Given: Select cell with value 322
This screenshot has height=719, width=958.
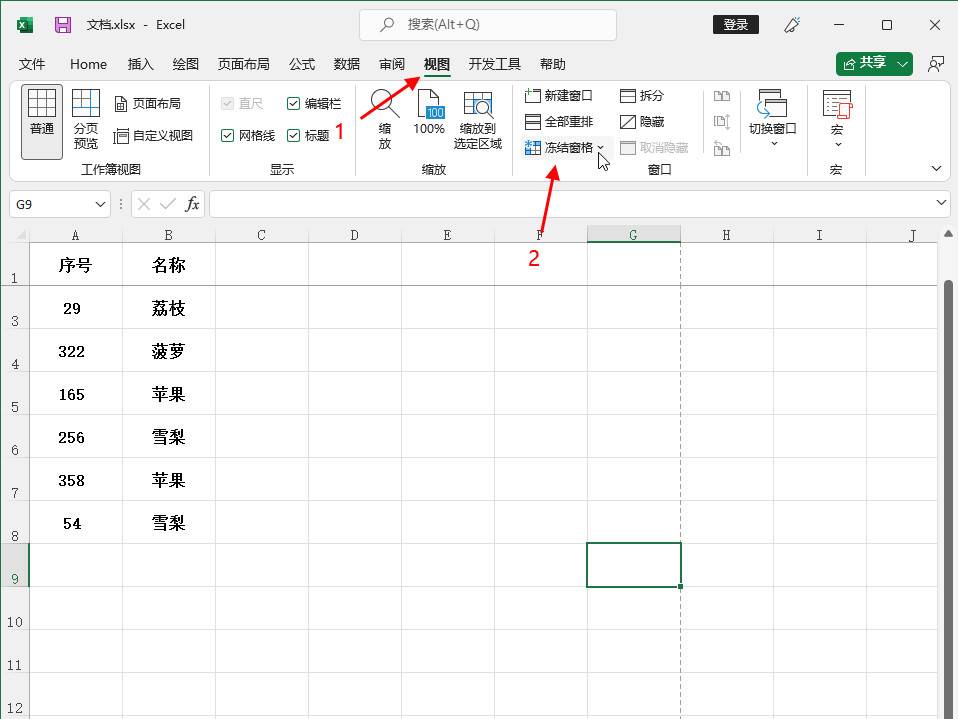Looking at the screenshot, I should point(76,351).
